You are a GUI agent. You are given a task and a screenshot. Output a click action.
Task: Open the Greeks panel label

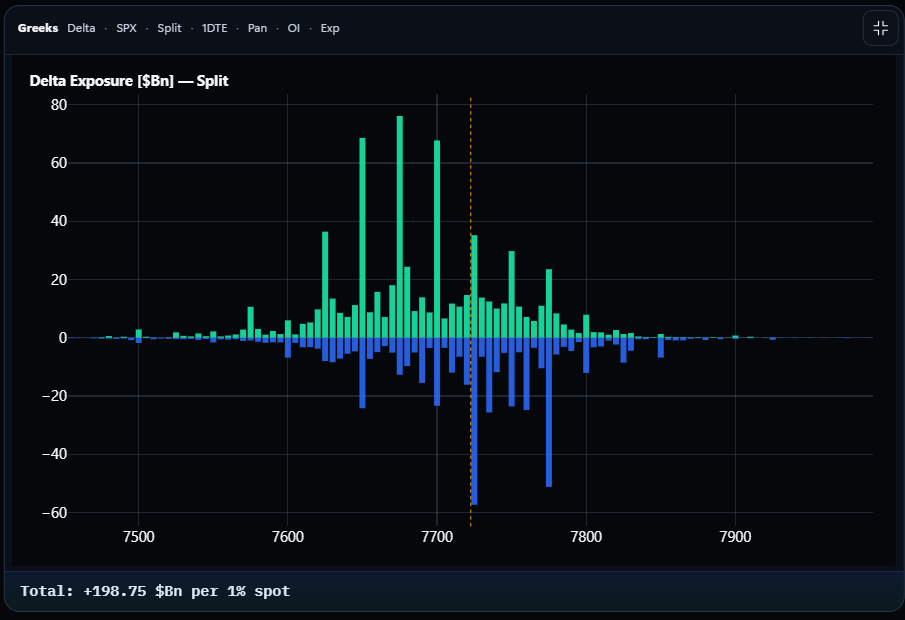(38, 28)
